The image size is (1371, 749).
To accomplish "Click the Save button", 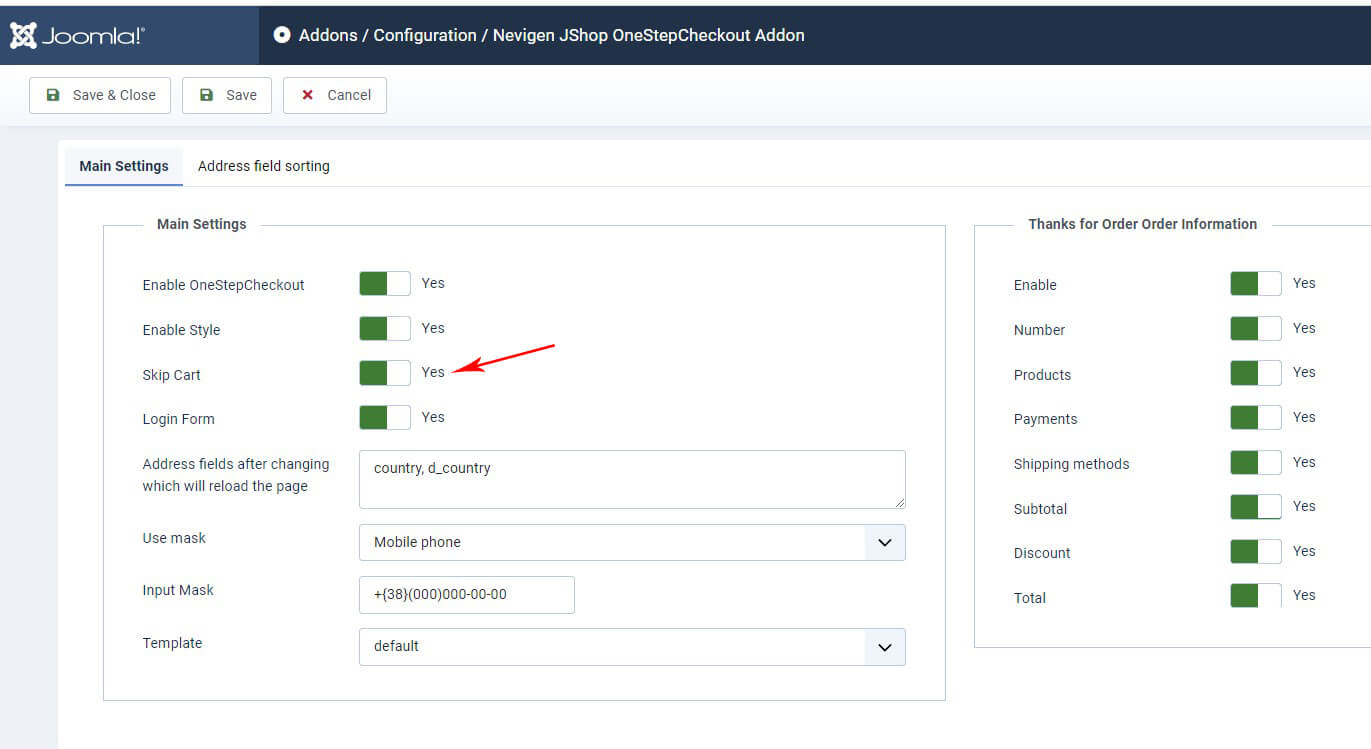I will (x=227, y=95).
